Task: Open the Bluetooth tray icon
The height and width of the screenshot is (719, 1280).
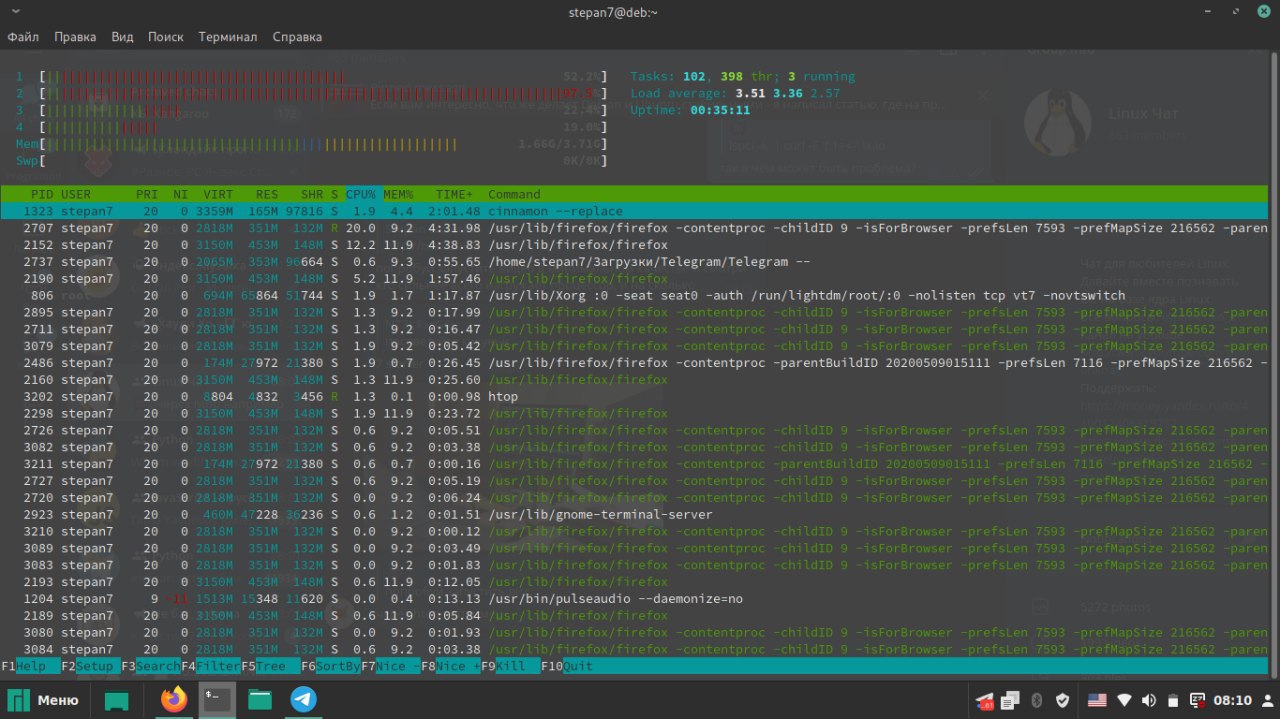Action: [1037, 700]
